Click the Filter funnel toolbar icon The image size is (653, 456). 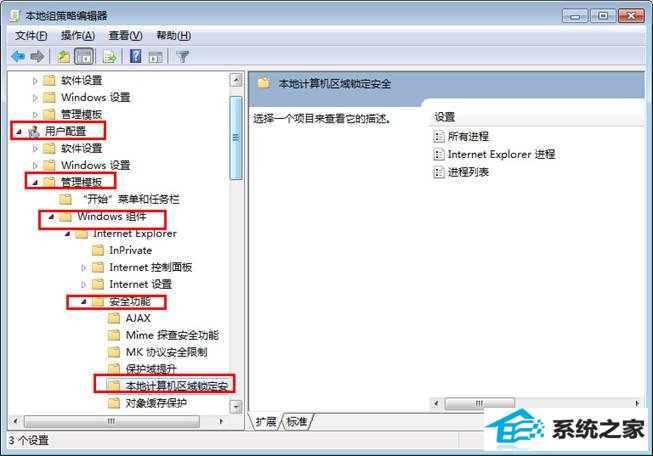tap(182, 56)
